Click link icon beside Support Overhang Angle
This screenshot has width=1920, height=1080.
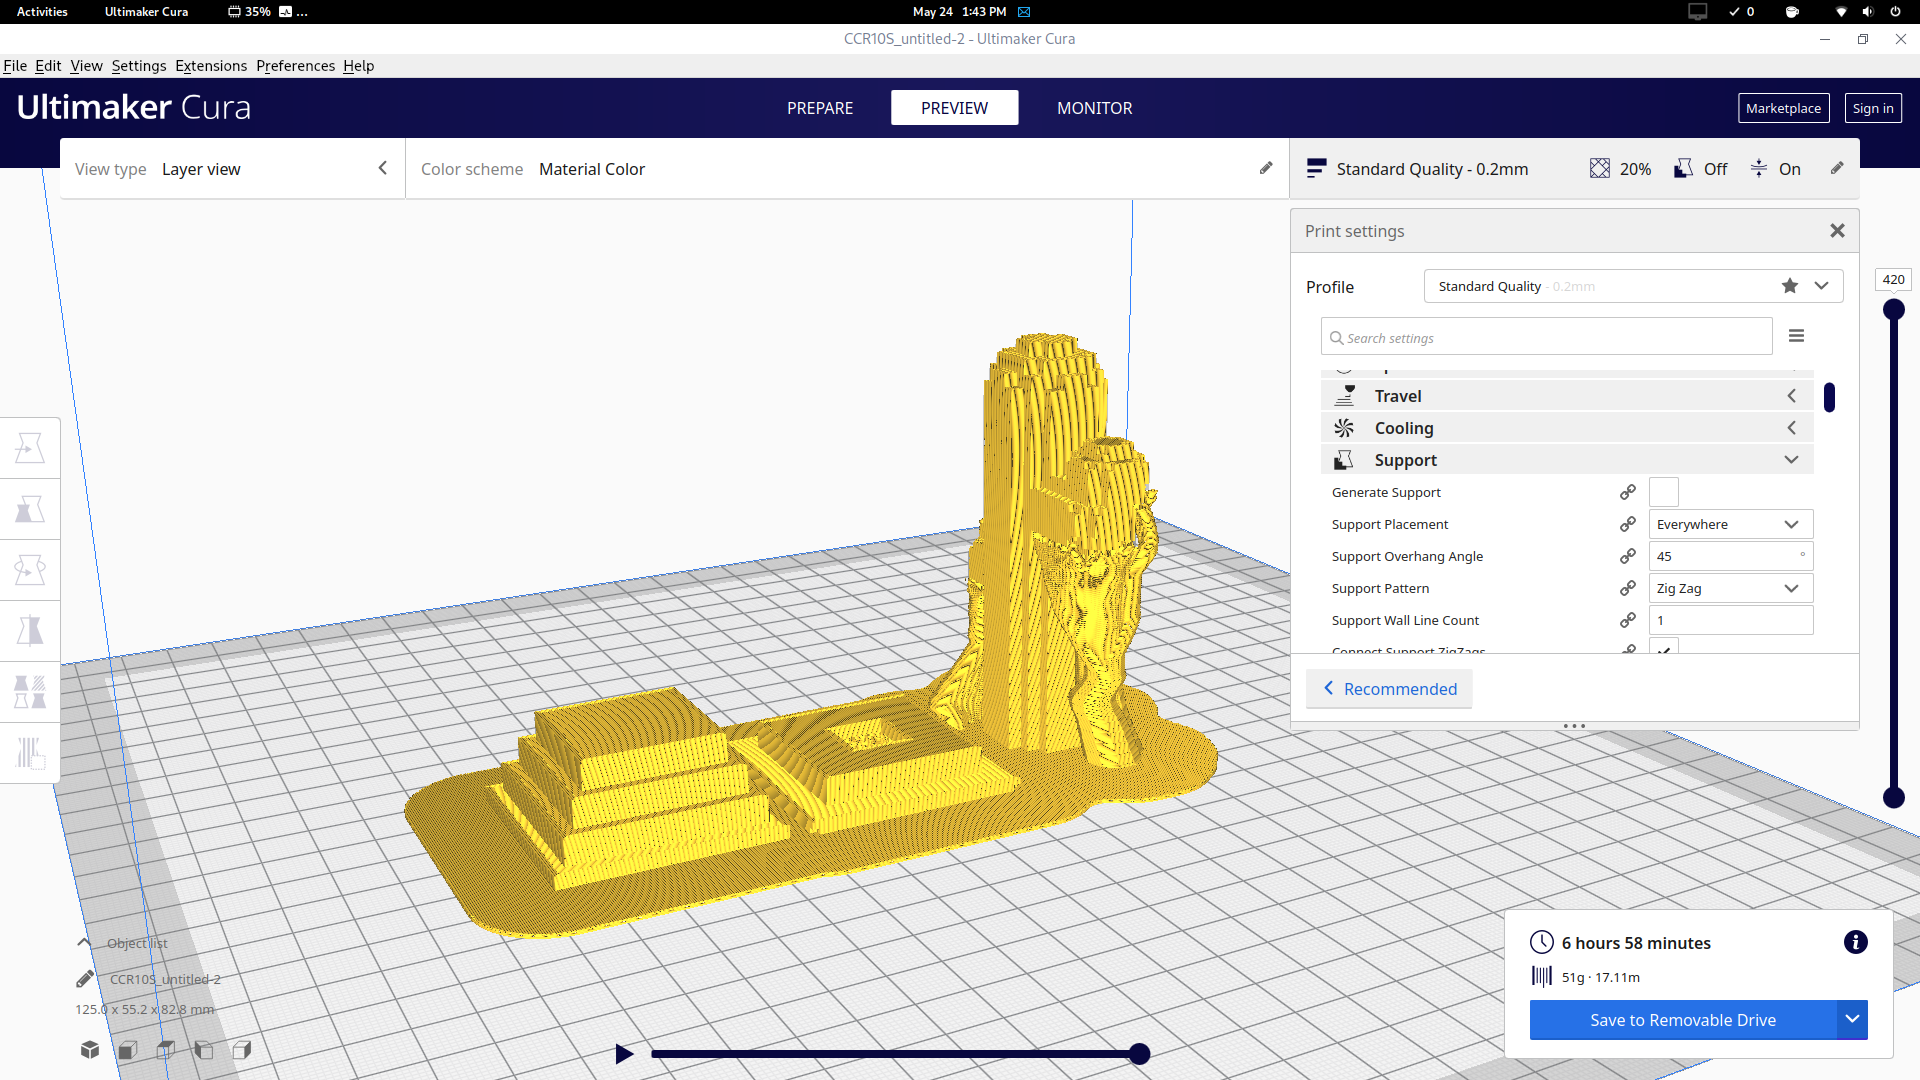click(1628, 556)
